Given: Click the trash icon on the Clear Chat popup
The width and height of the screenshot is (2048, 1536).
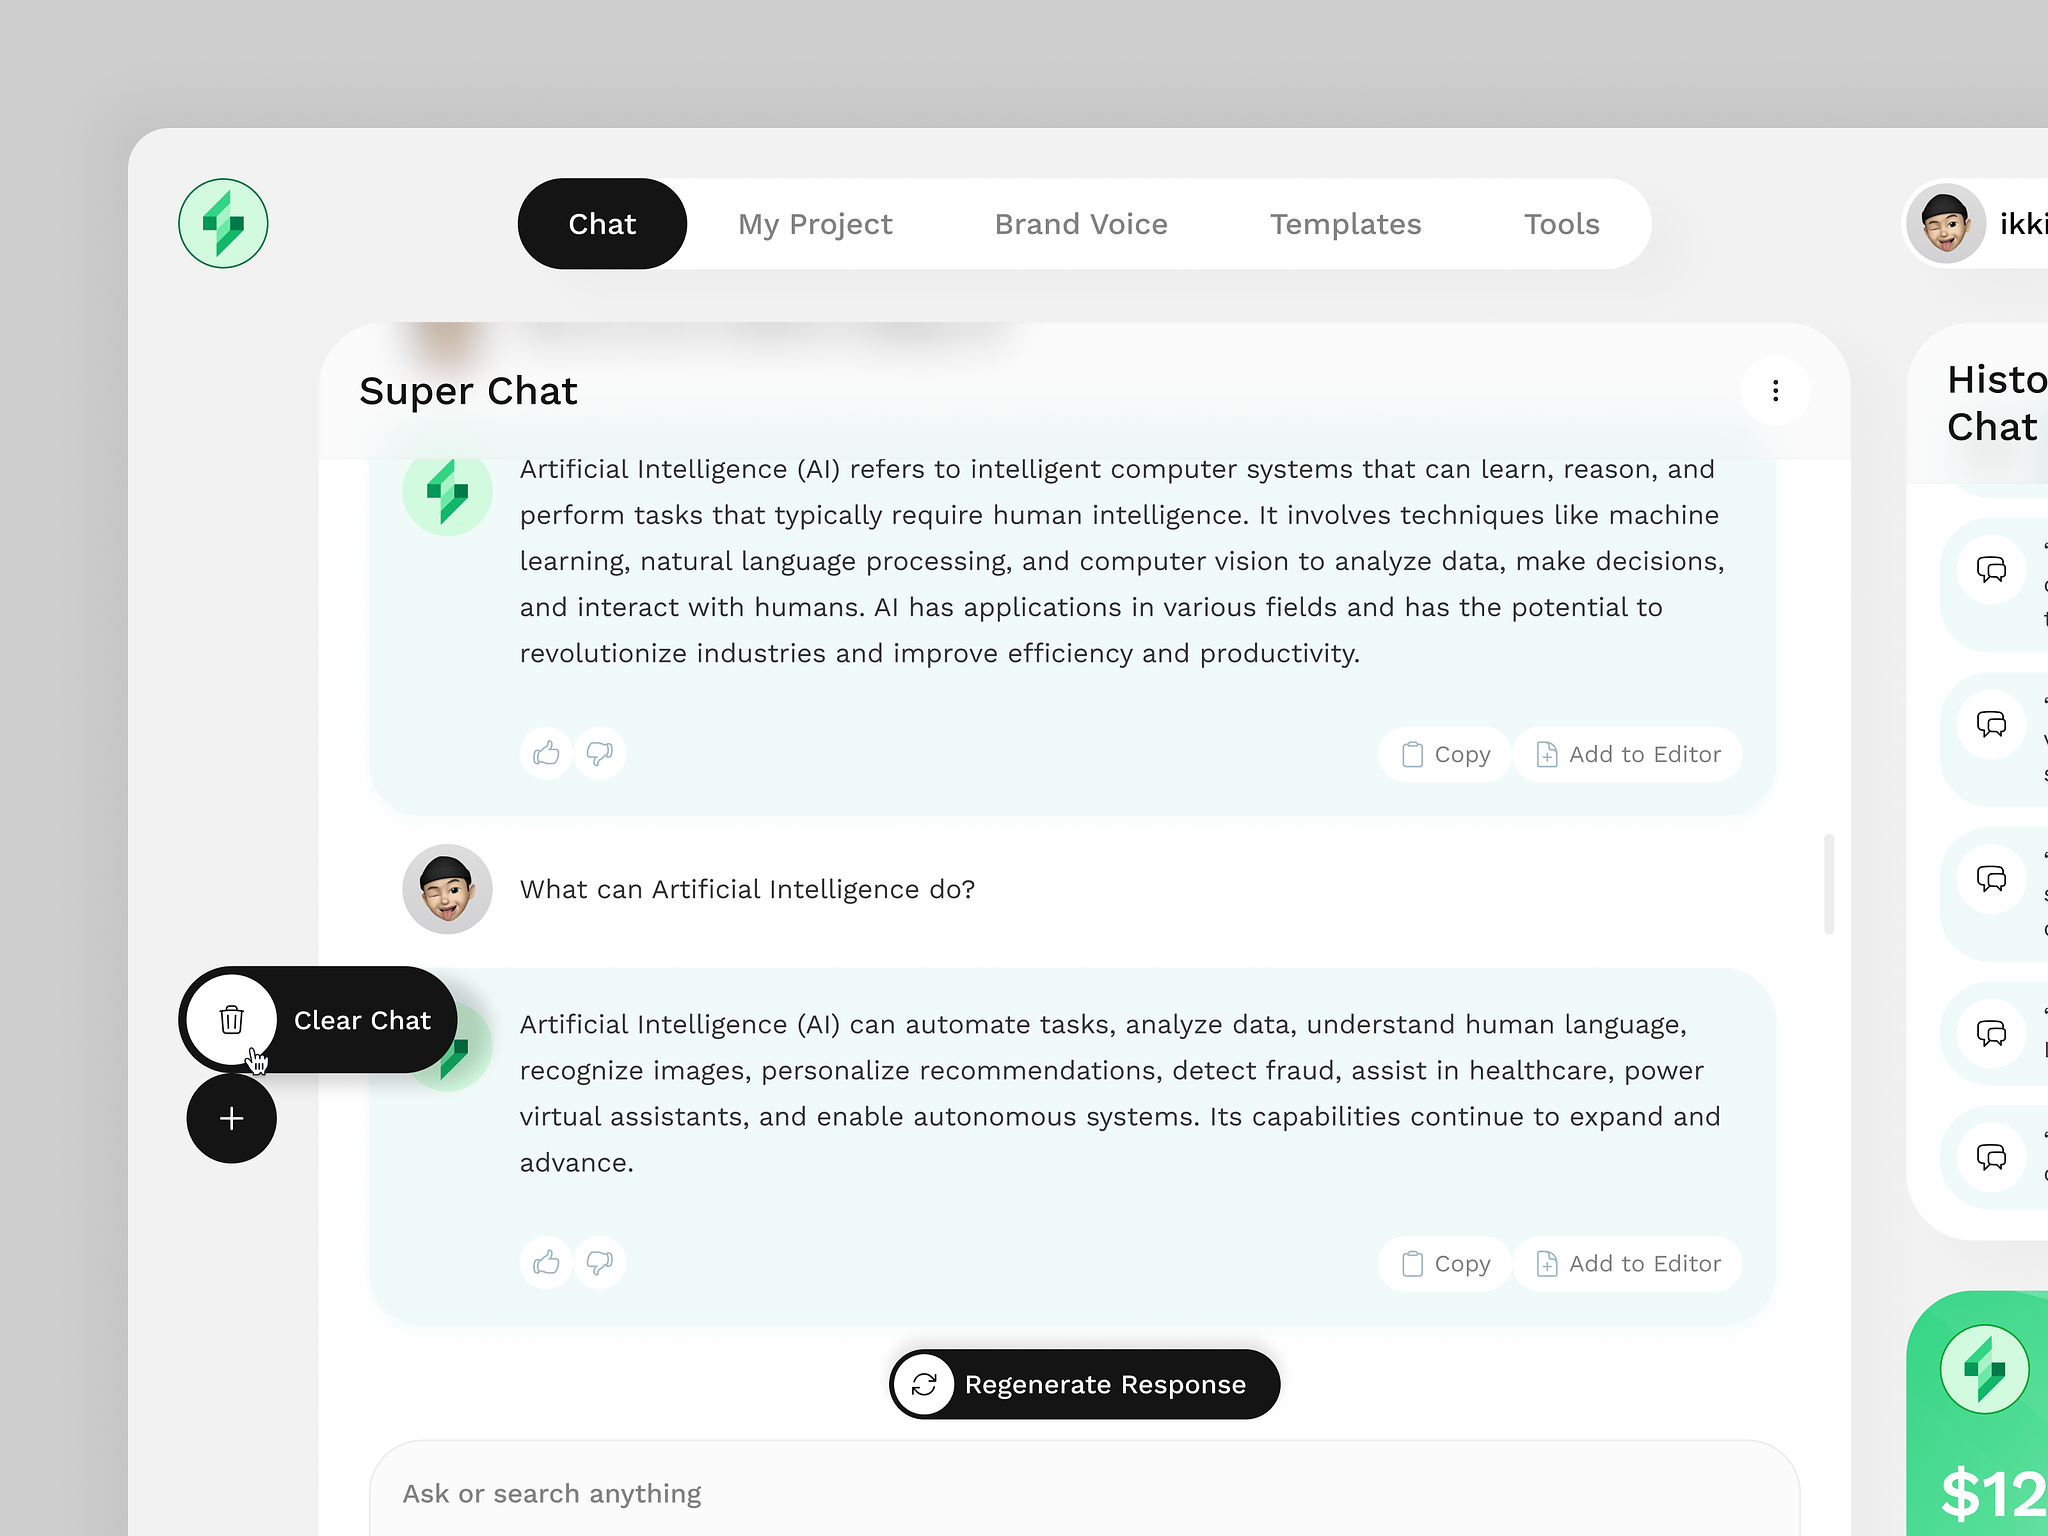Looking at the screenshot, I should pos(231,1020).
